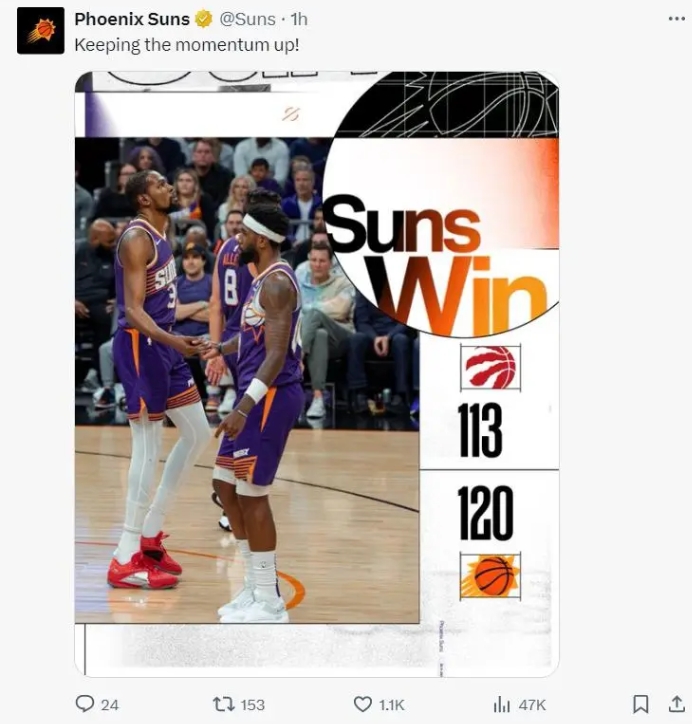This screenshot has width=692, height=724.
Task: Open the Suns Win image
Action: tap(317, 374)
